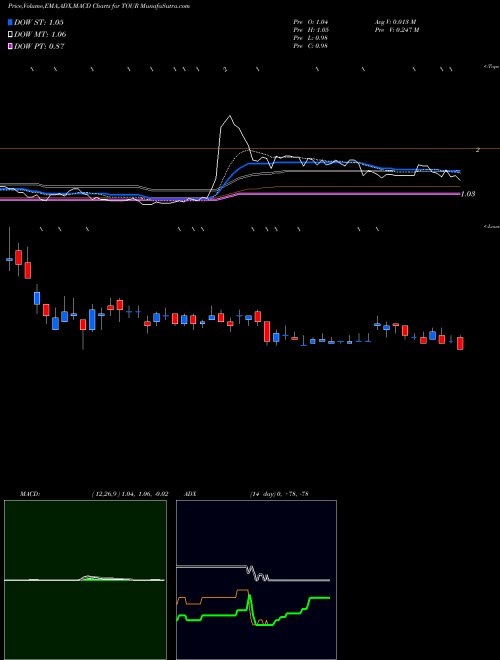Click the 'Pre V: 0.247 M' value
The height and width of the screenshot is (660, 500).
[x=397, y=30]
